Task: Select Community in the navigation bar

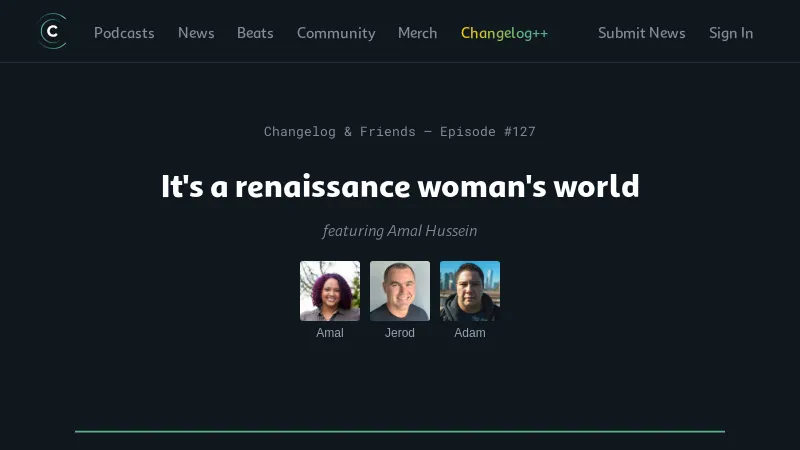Action: coord(336,33)
